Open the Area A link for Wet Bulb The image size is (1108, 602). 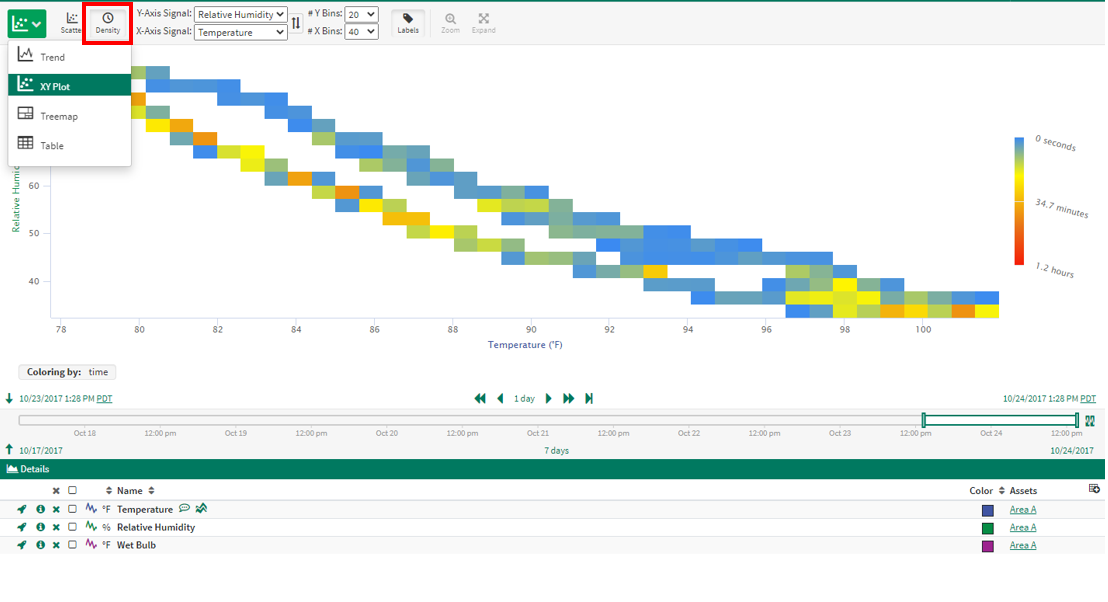pyautogui.click(x=1022, y=546)
